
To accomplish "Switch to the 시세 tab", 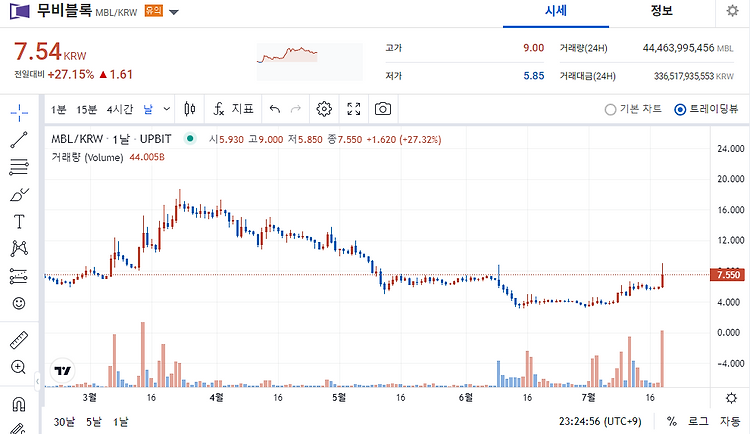I will 556,11.
